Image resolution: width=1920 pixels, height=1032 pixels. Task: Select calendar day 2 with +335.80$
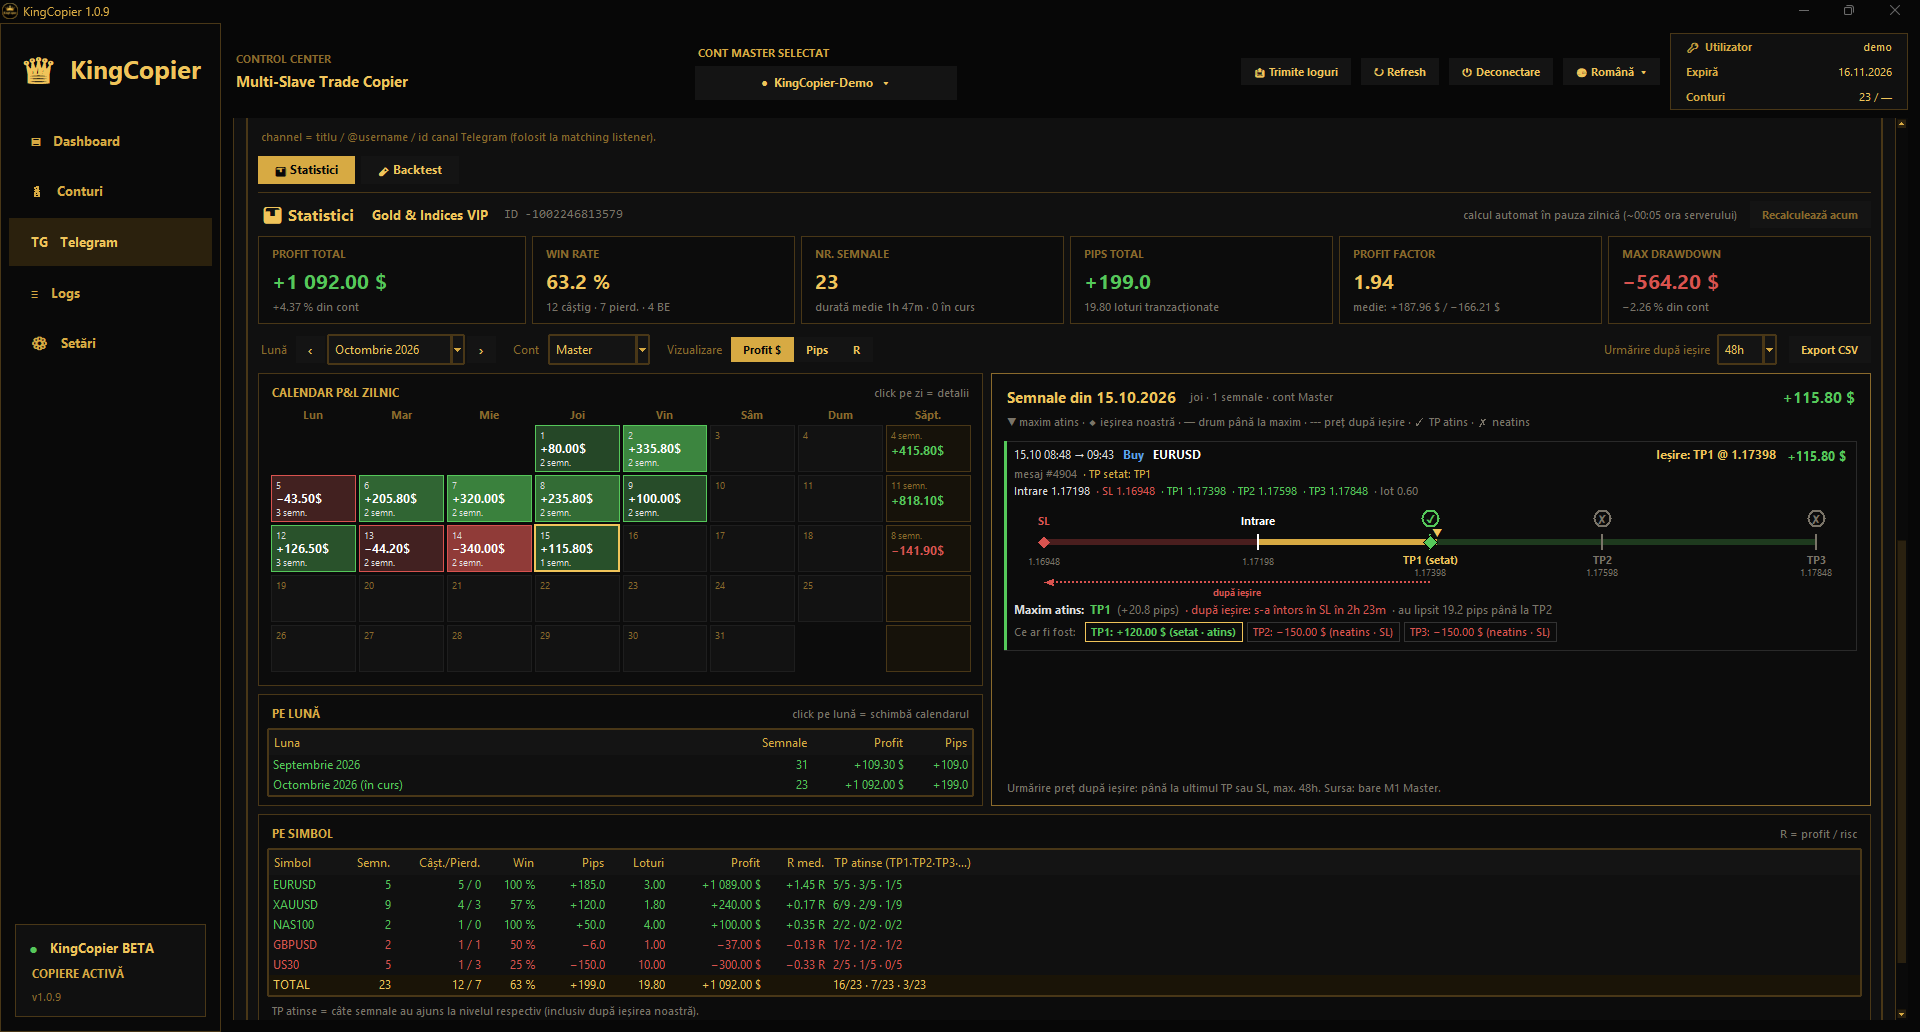664,449
